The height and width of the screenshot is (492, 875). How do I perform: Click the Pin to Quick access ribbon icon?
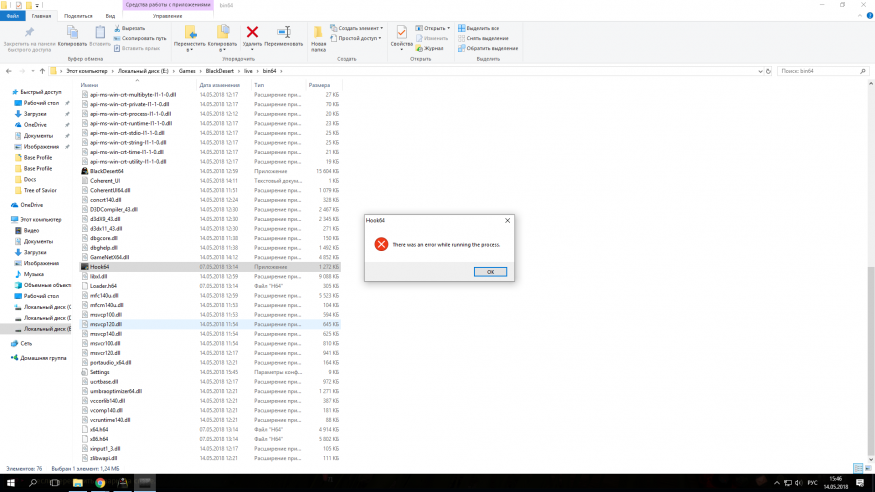(29, 32)
